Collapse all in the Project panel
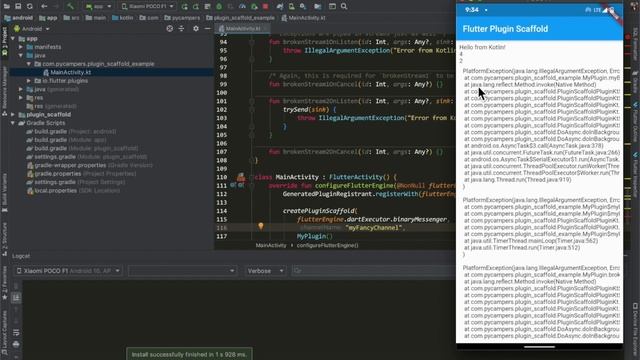The height and width of the screenshot is (360, 640). pyautogui.click(x=182, y=29)
